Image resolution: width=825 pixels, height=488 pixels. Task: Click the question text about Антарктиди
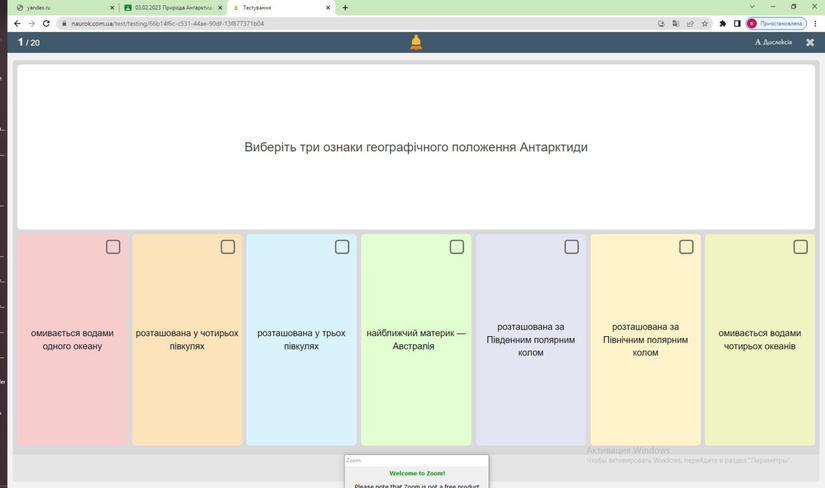point(416,147)
